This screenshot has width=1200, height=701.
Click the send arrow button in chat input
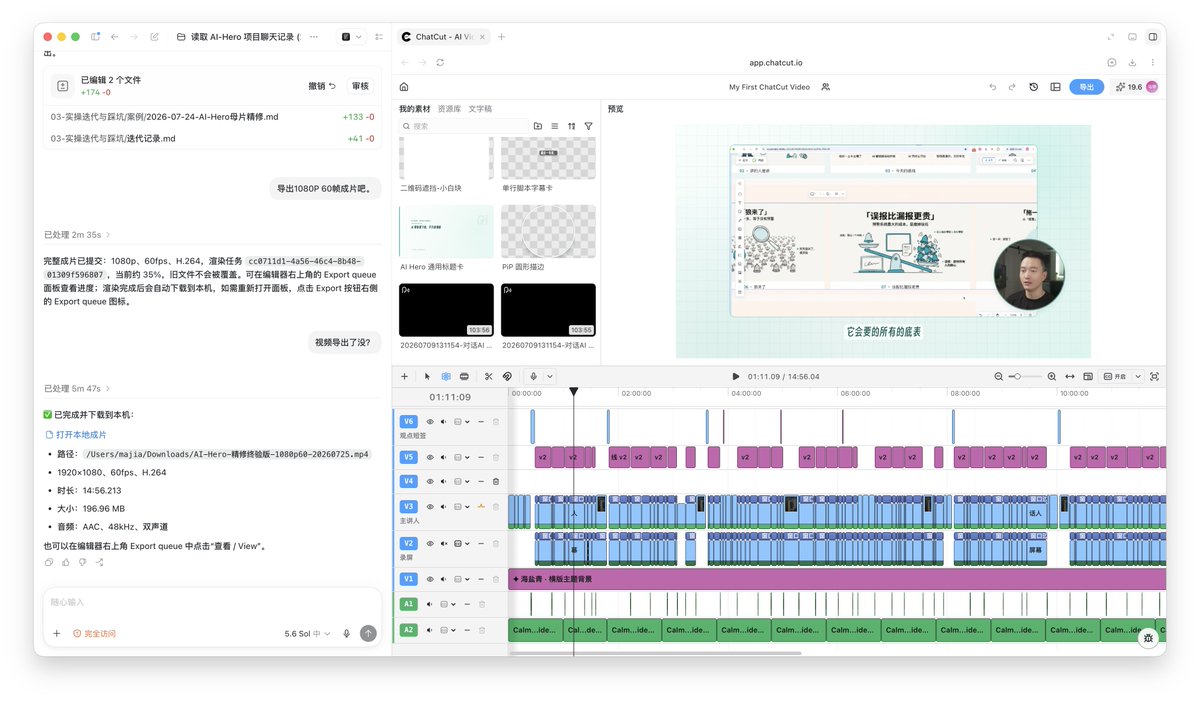pyautogui.click(x=368, y=633)
